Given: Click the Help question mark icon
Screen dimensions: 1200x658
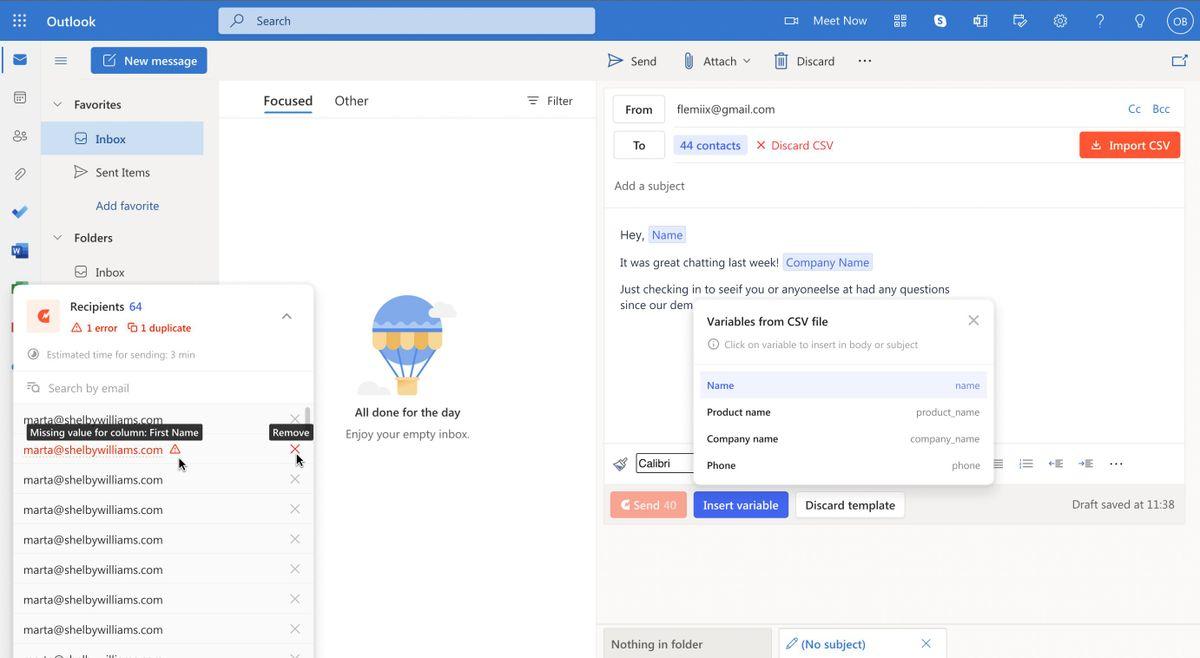Looking at the screenshot, I should point(1100,20).
